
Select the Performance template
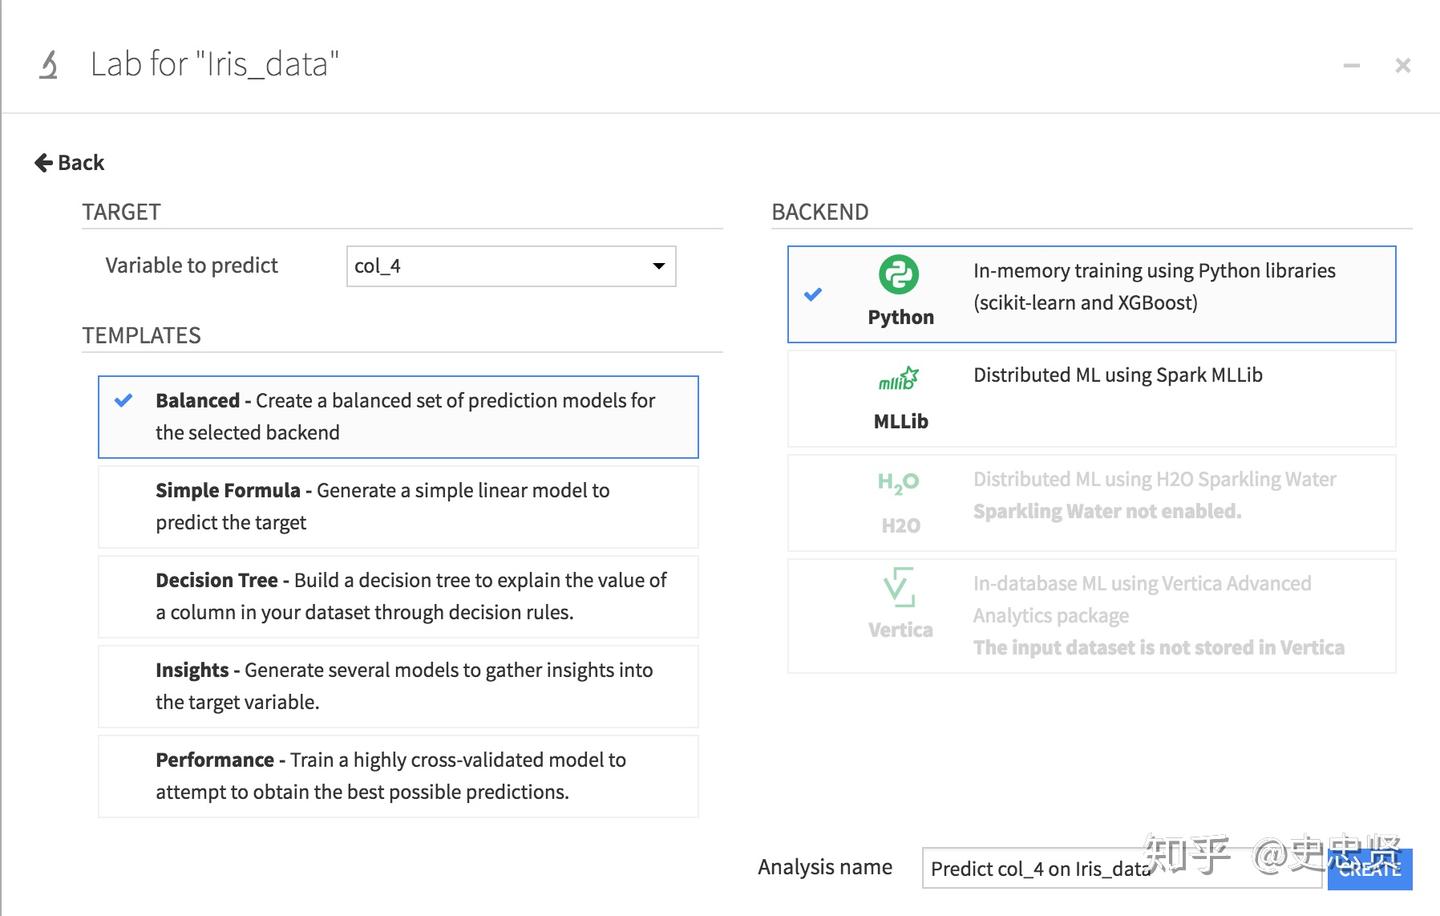(398, 776)
